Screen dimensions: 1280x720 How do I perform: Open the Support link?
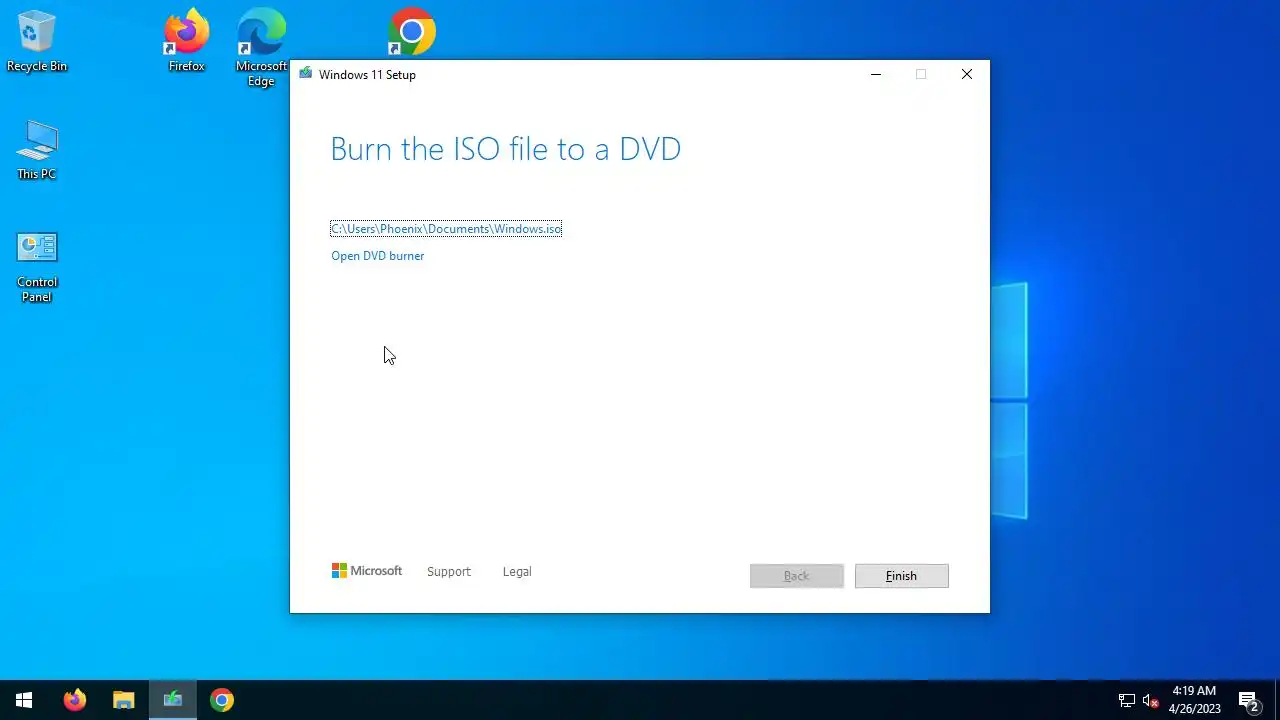(x=449, y=572)
